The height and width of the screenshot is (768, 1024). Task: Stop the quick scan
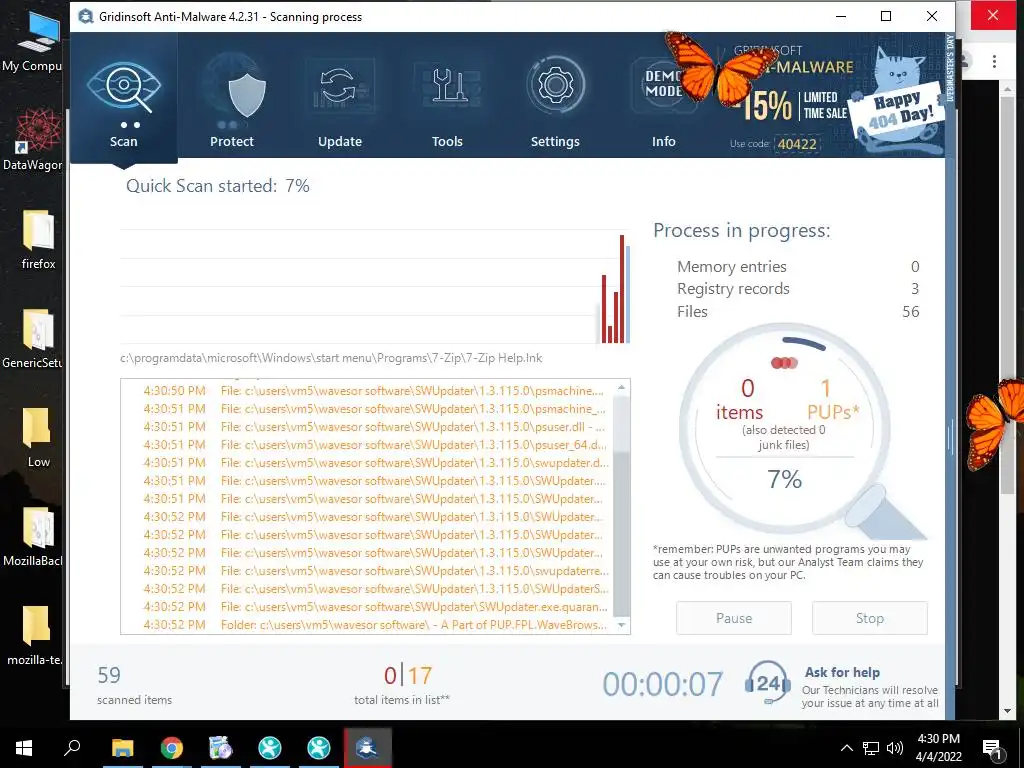(x=869, y=618)
